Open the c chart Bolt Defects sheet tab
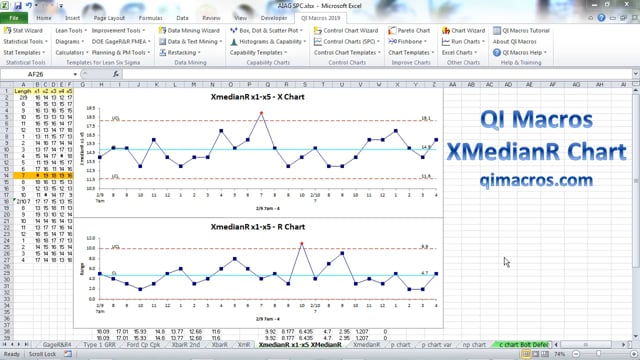 click(x=523, y=345)
